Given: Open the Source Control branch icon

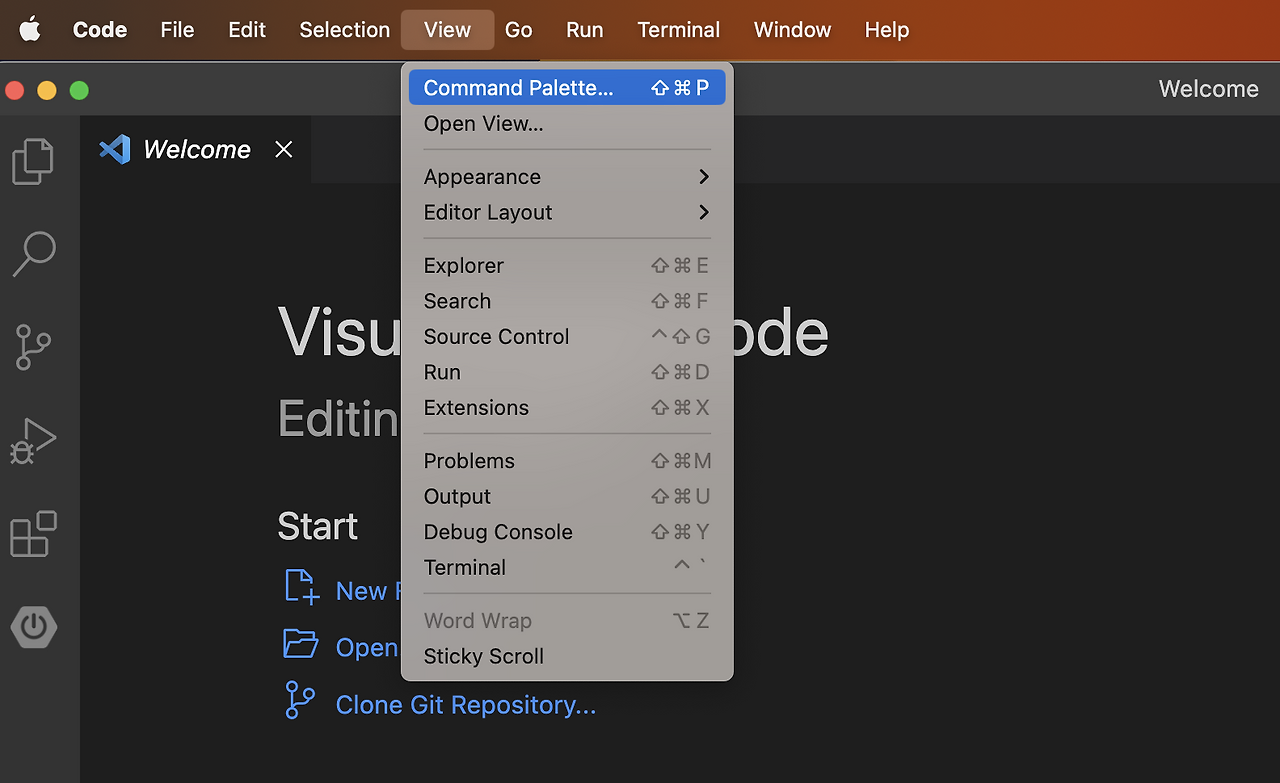Looking at the screenshot, I should tap(33, 347).
